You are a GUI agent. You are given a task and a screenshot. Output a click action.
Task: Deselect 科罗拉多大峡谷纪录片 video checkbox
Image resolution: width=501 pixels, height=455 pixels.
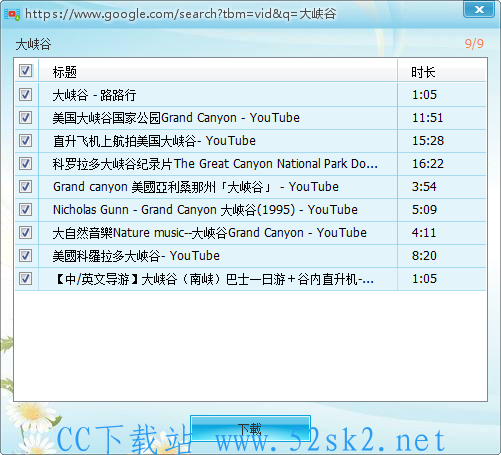[25, 164]
